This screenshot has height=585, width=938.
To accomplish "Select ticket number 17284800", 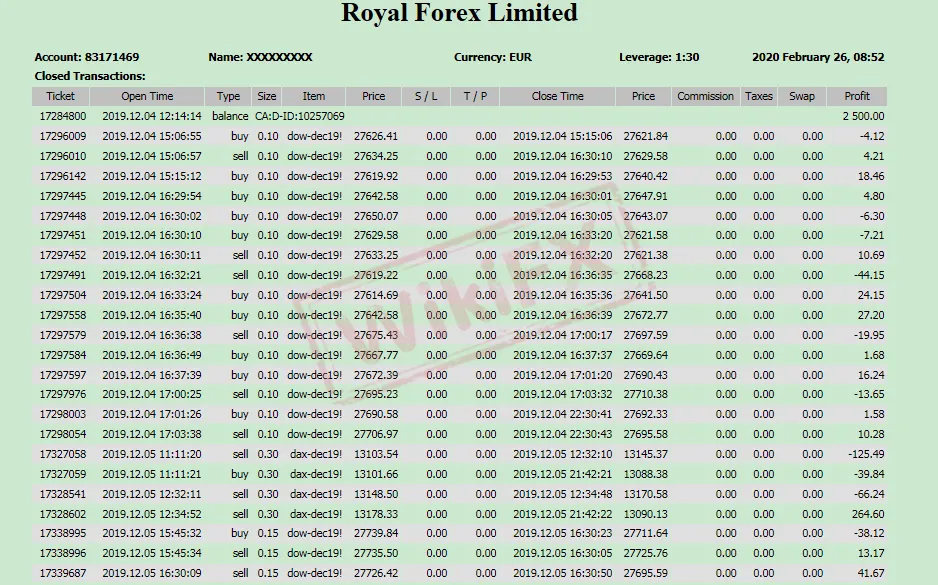I will 63,116.
